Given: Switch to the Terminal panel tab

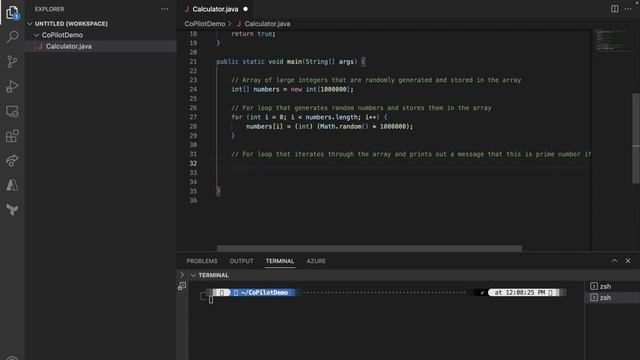Looking at the screenshot, I should [x=280, y=261].
